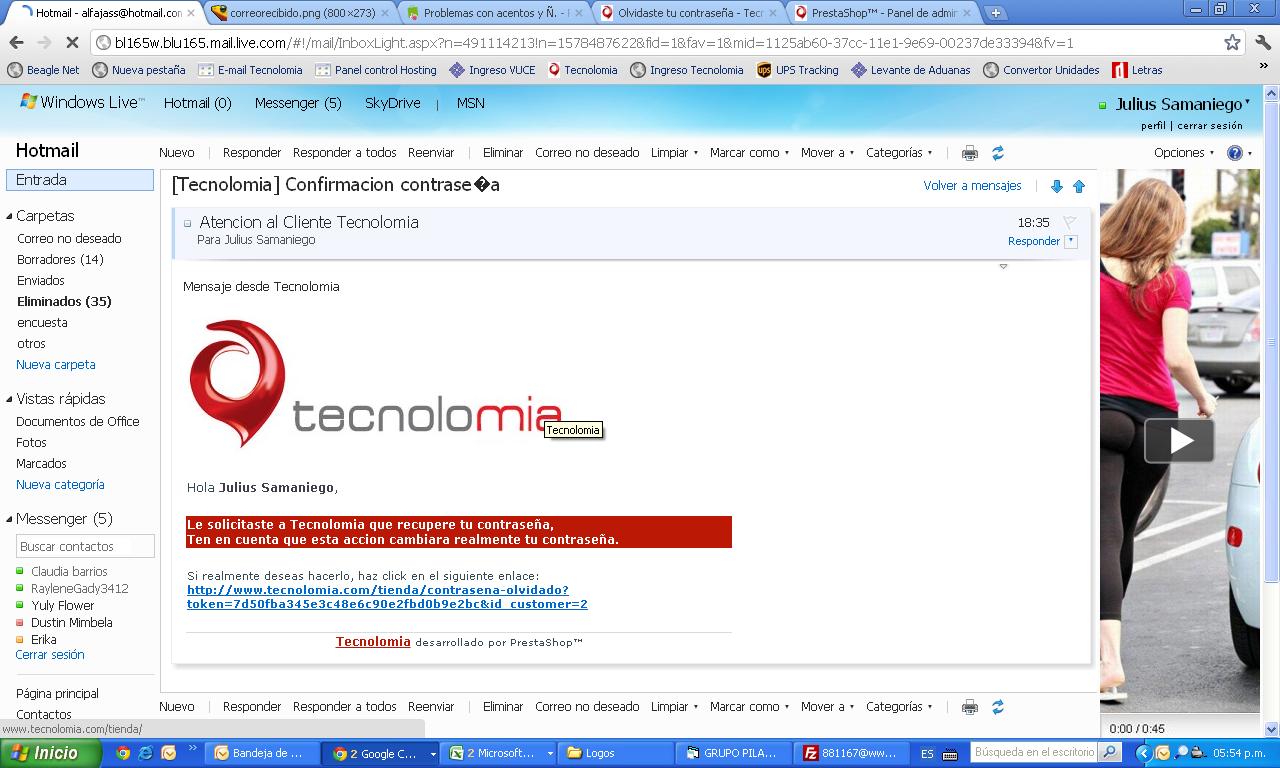Image resolution: width=1280 pixels, height=768 pixels.
Task: Go to previous message with the up arrow
Action: tap(1079, 186)
